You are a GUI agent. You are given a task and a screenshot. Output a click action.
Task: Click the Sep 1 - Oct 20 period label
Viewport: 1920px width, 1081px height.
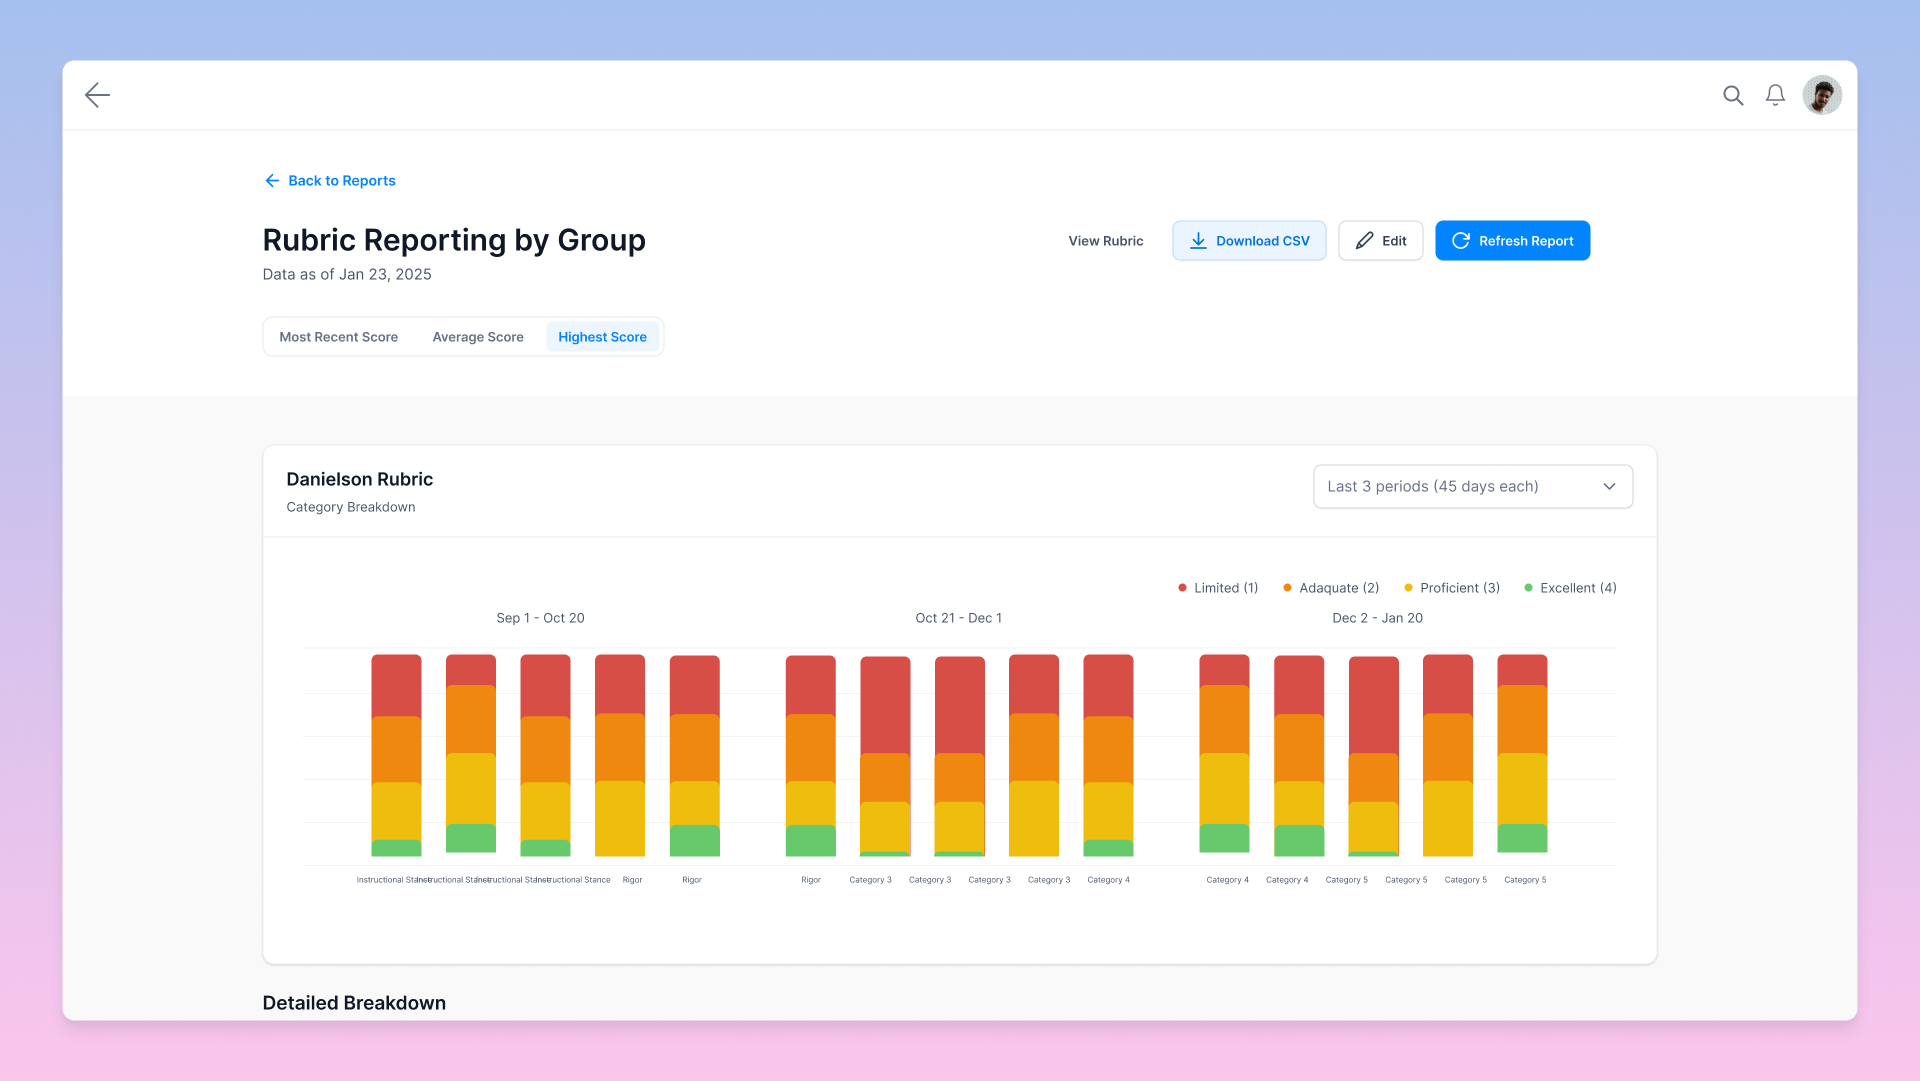(540, 618)
